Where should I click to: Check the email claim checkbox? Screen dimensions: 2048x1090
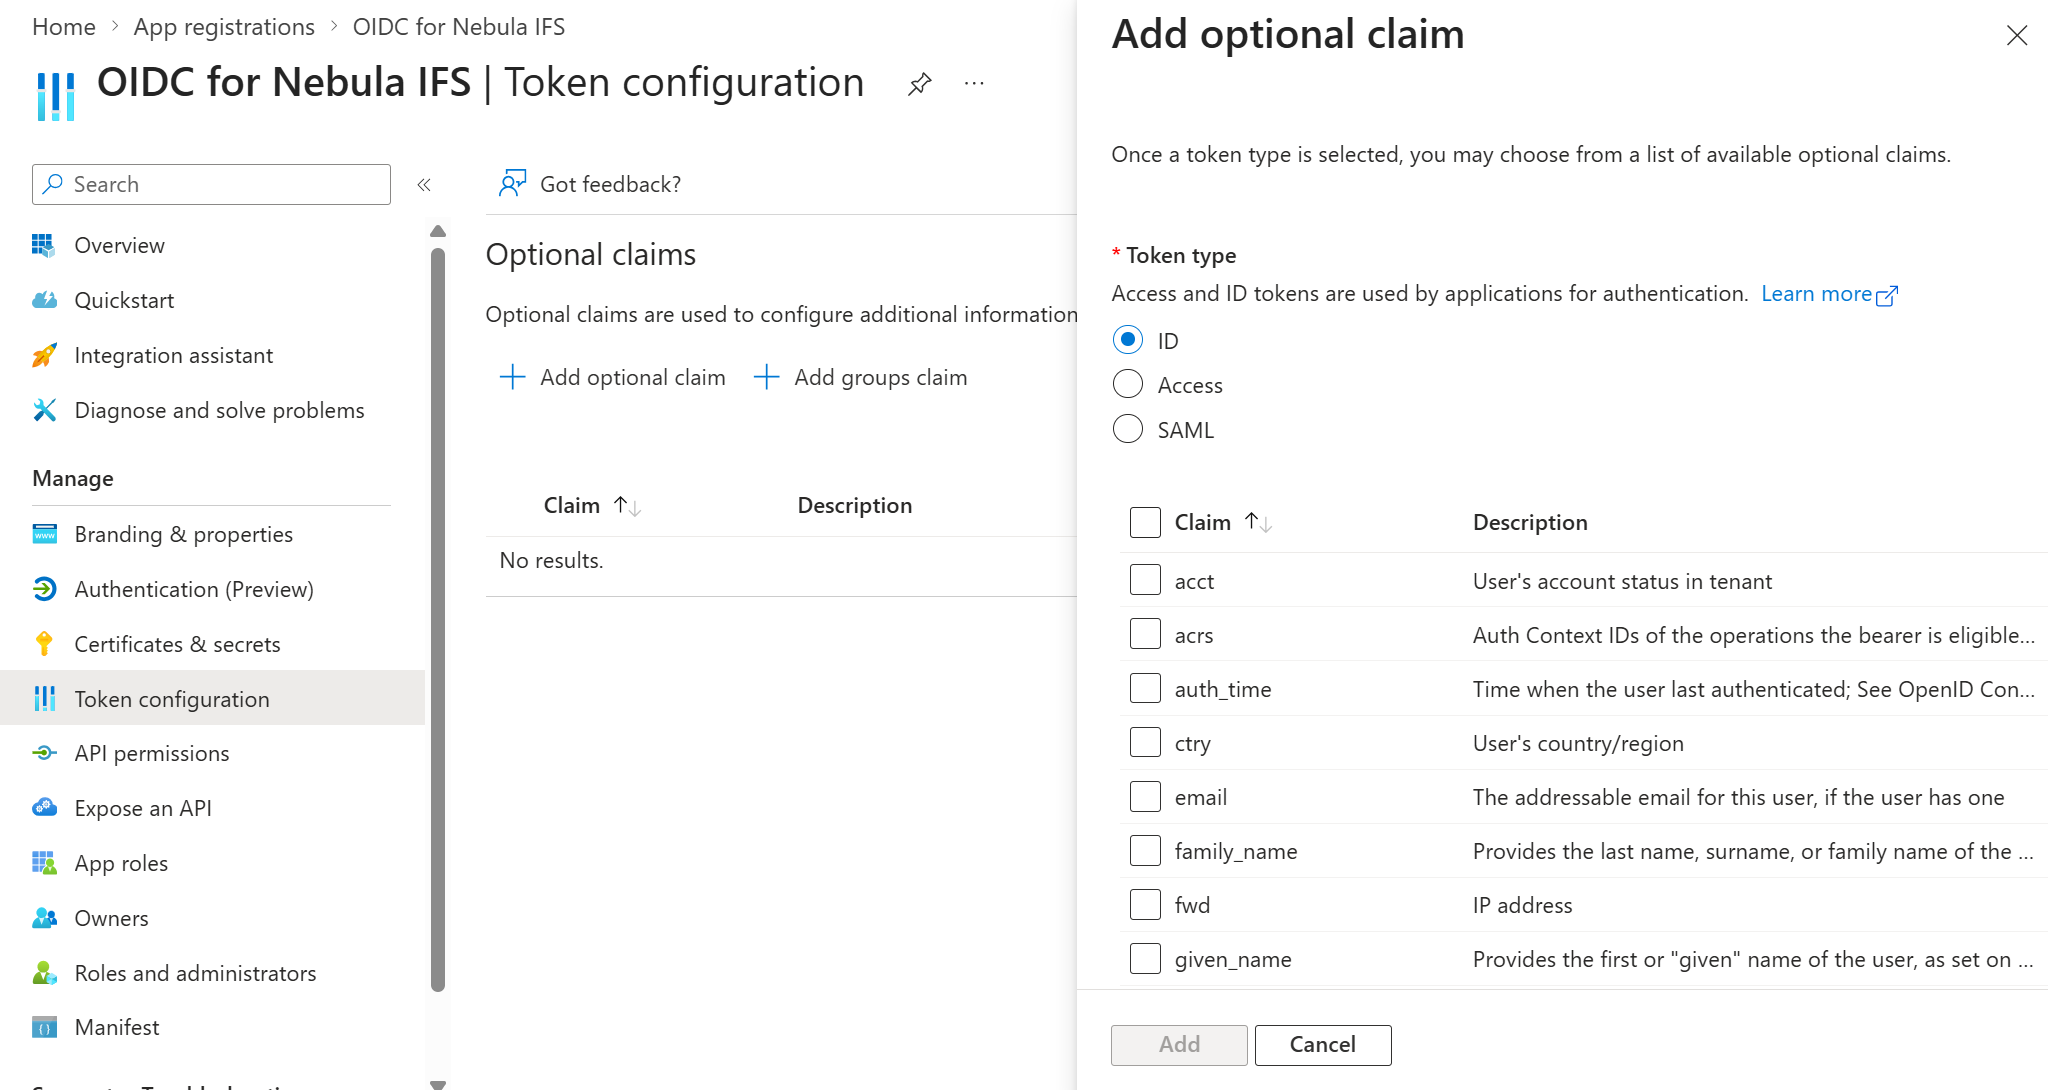1145,797
